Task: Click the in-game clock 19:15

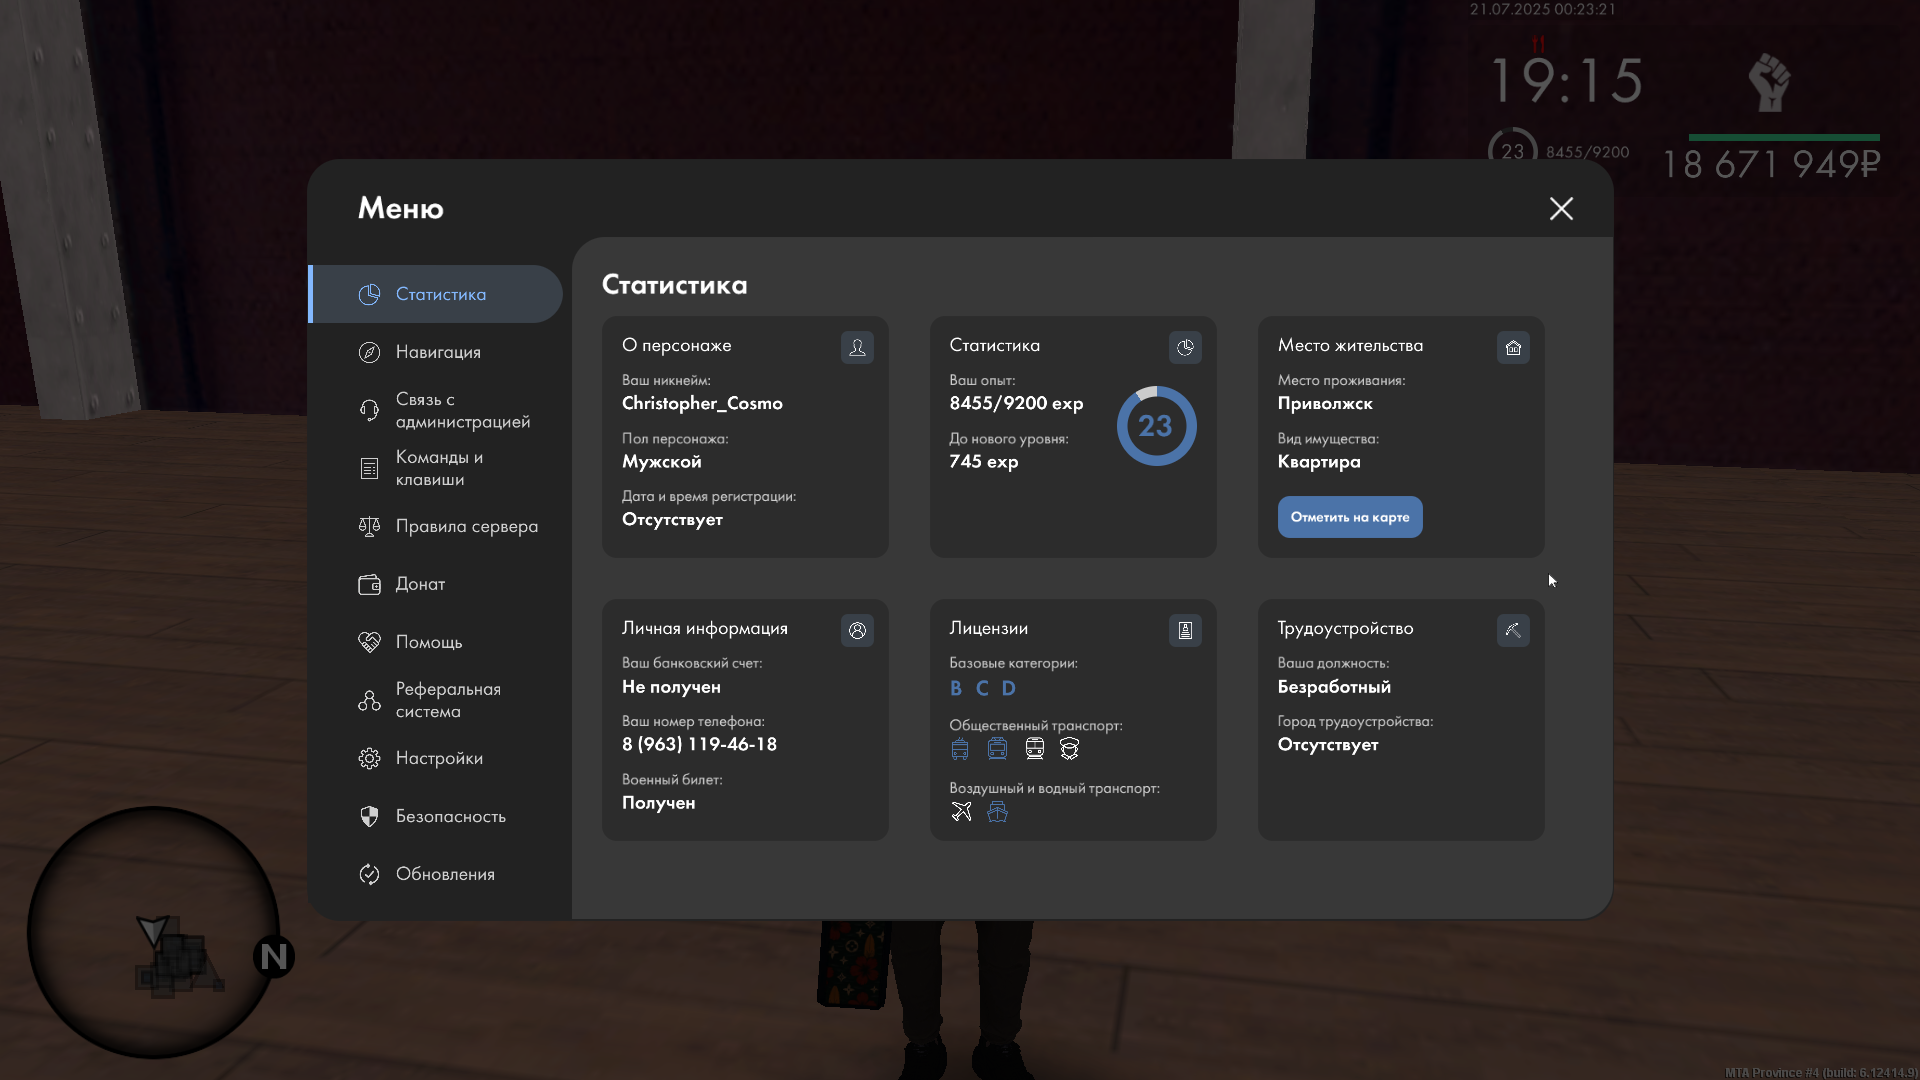Action: tap(1567, 80)
